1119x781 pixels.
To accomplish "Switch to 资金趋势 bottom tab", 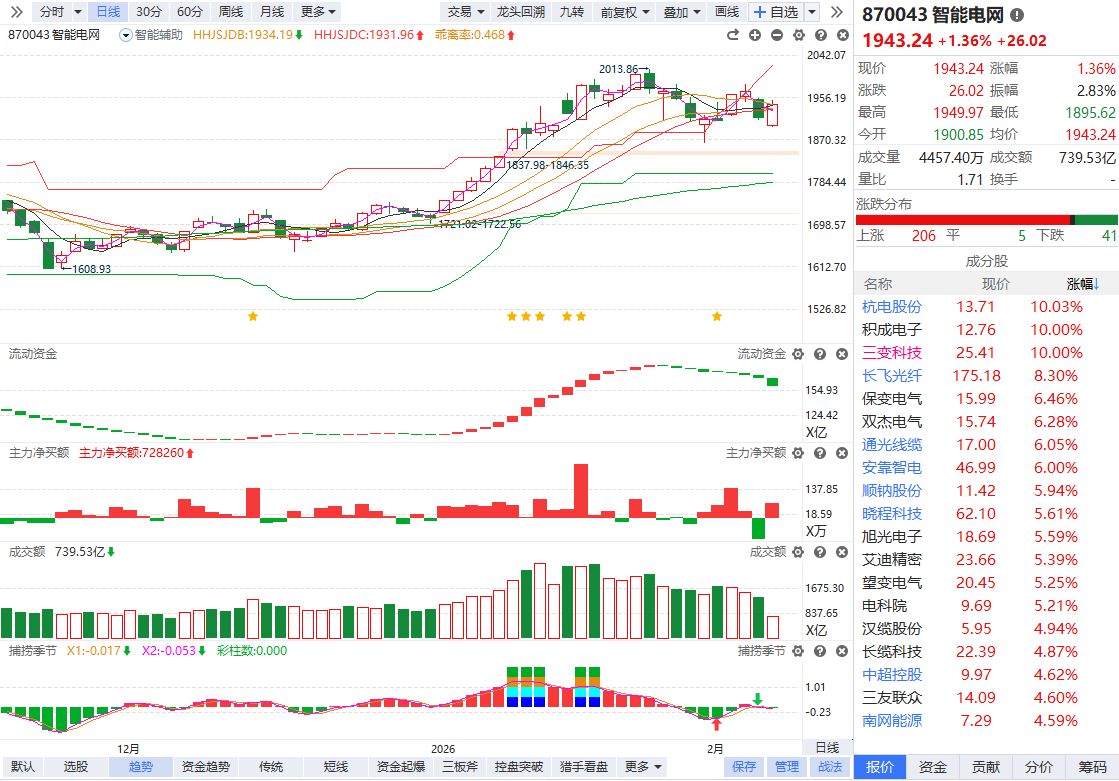I will click(x=205, y=767).
